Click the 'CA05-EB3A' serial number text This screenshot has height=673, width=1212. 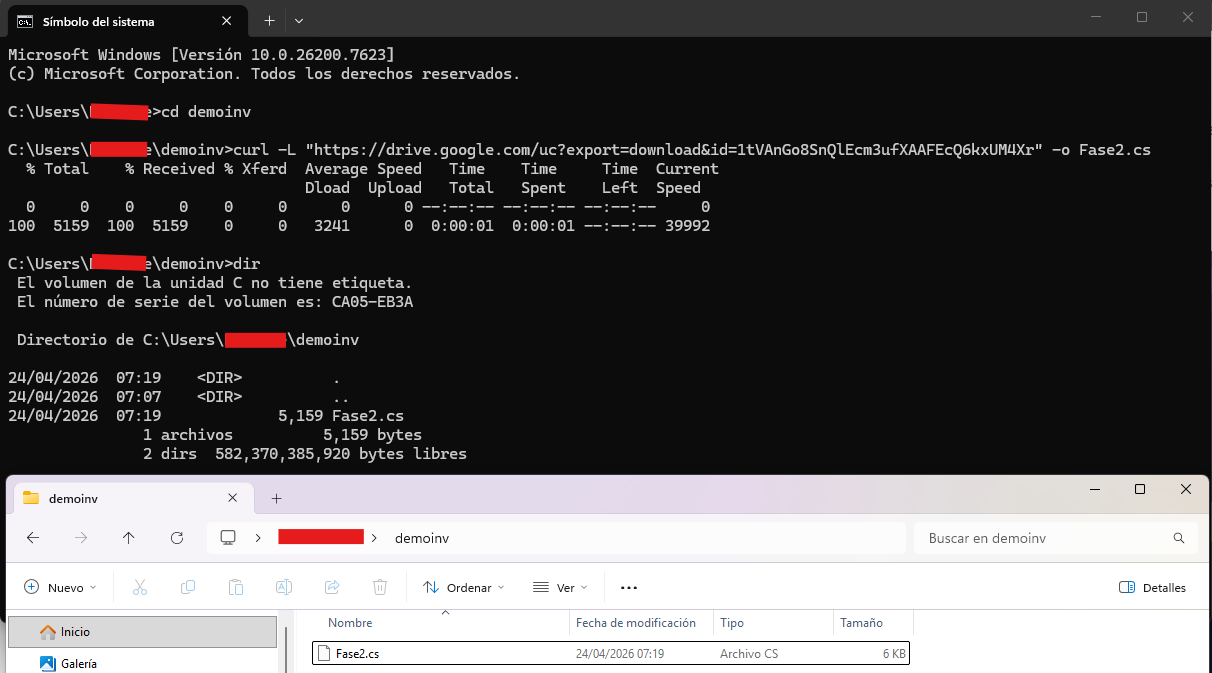click(371, 302)
